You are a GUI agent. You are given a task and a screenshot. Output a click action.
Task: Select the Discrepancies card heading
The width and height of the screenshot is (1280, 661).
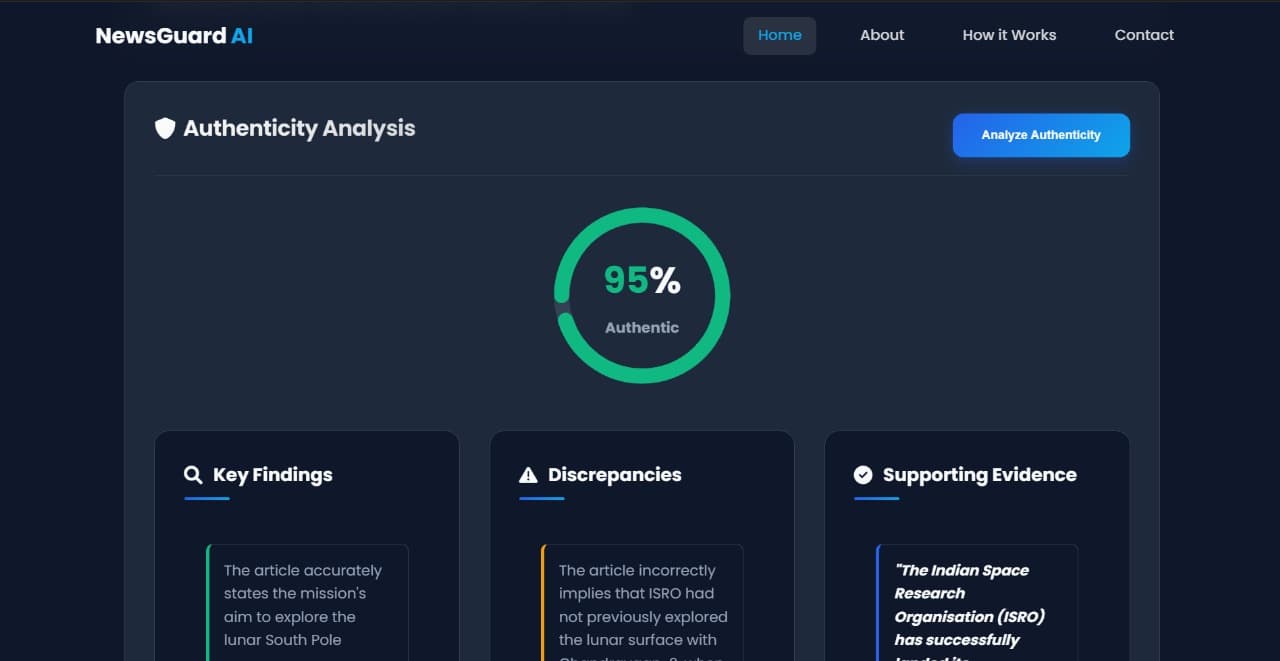(614, 475)
